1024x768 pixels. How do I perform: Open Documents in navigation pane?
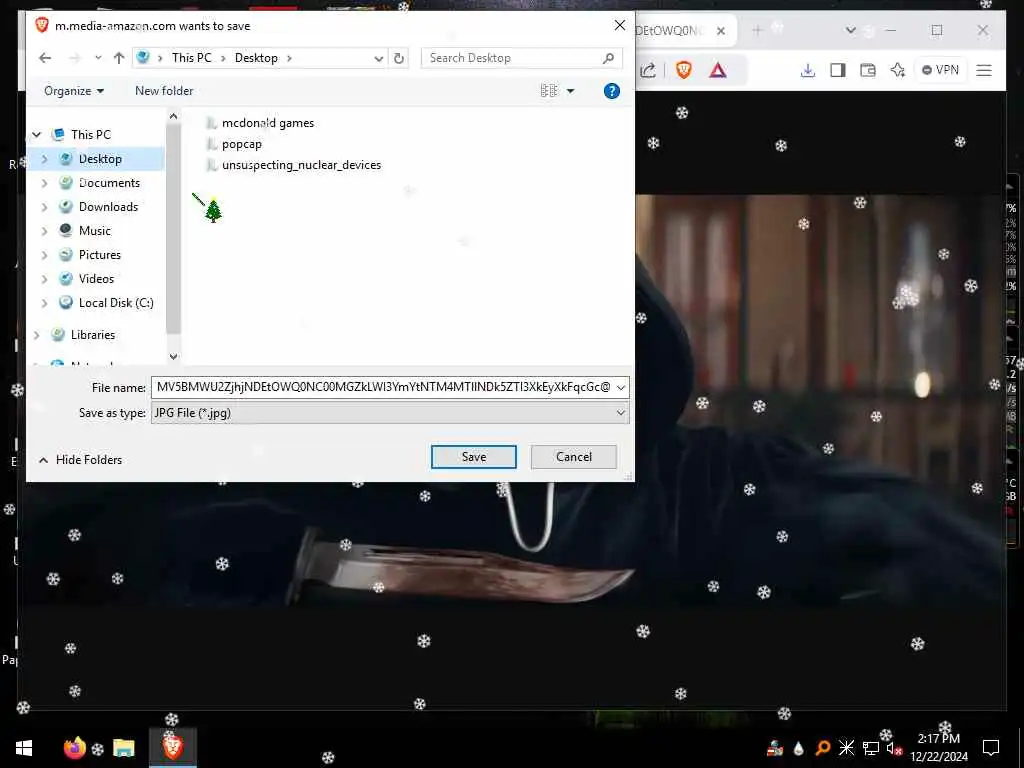(109, 183)
